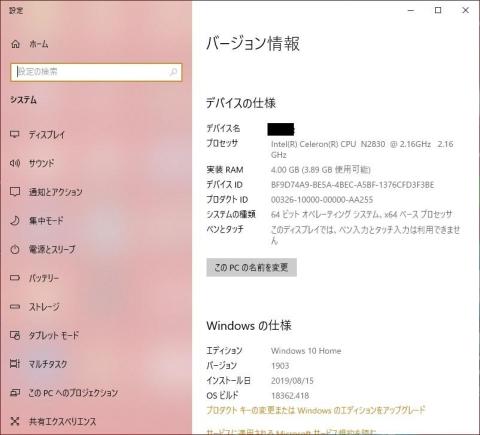Click the edition value Windows 10 Home
The image size is (480, 435).
tap(306, 351)
